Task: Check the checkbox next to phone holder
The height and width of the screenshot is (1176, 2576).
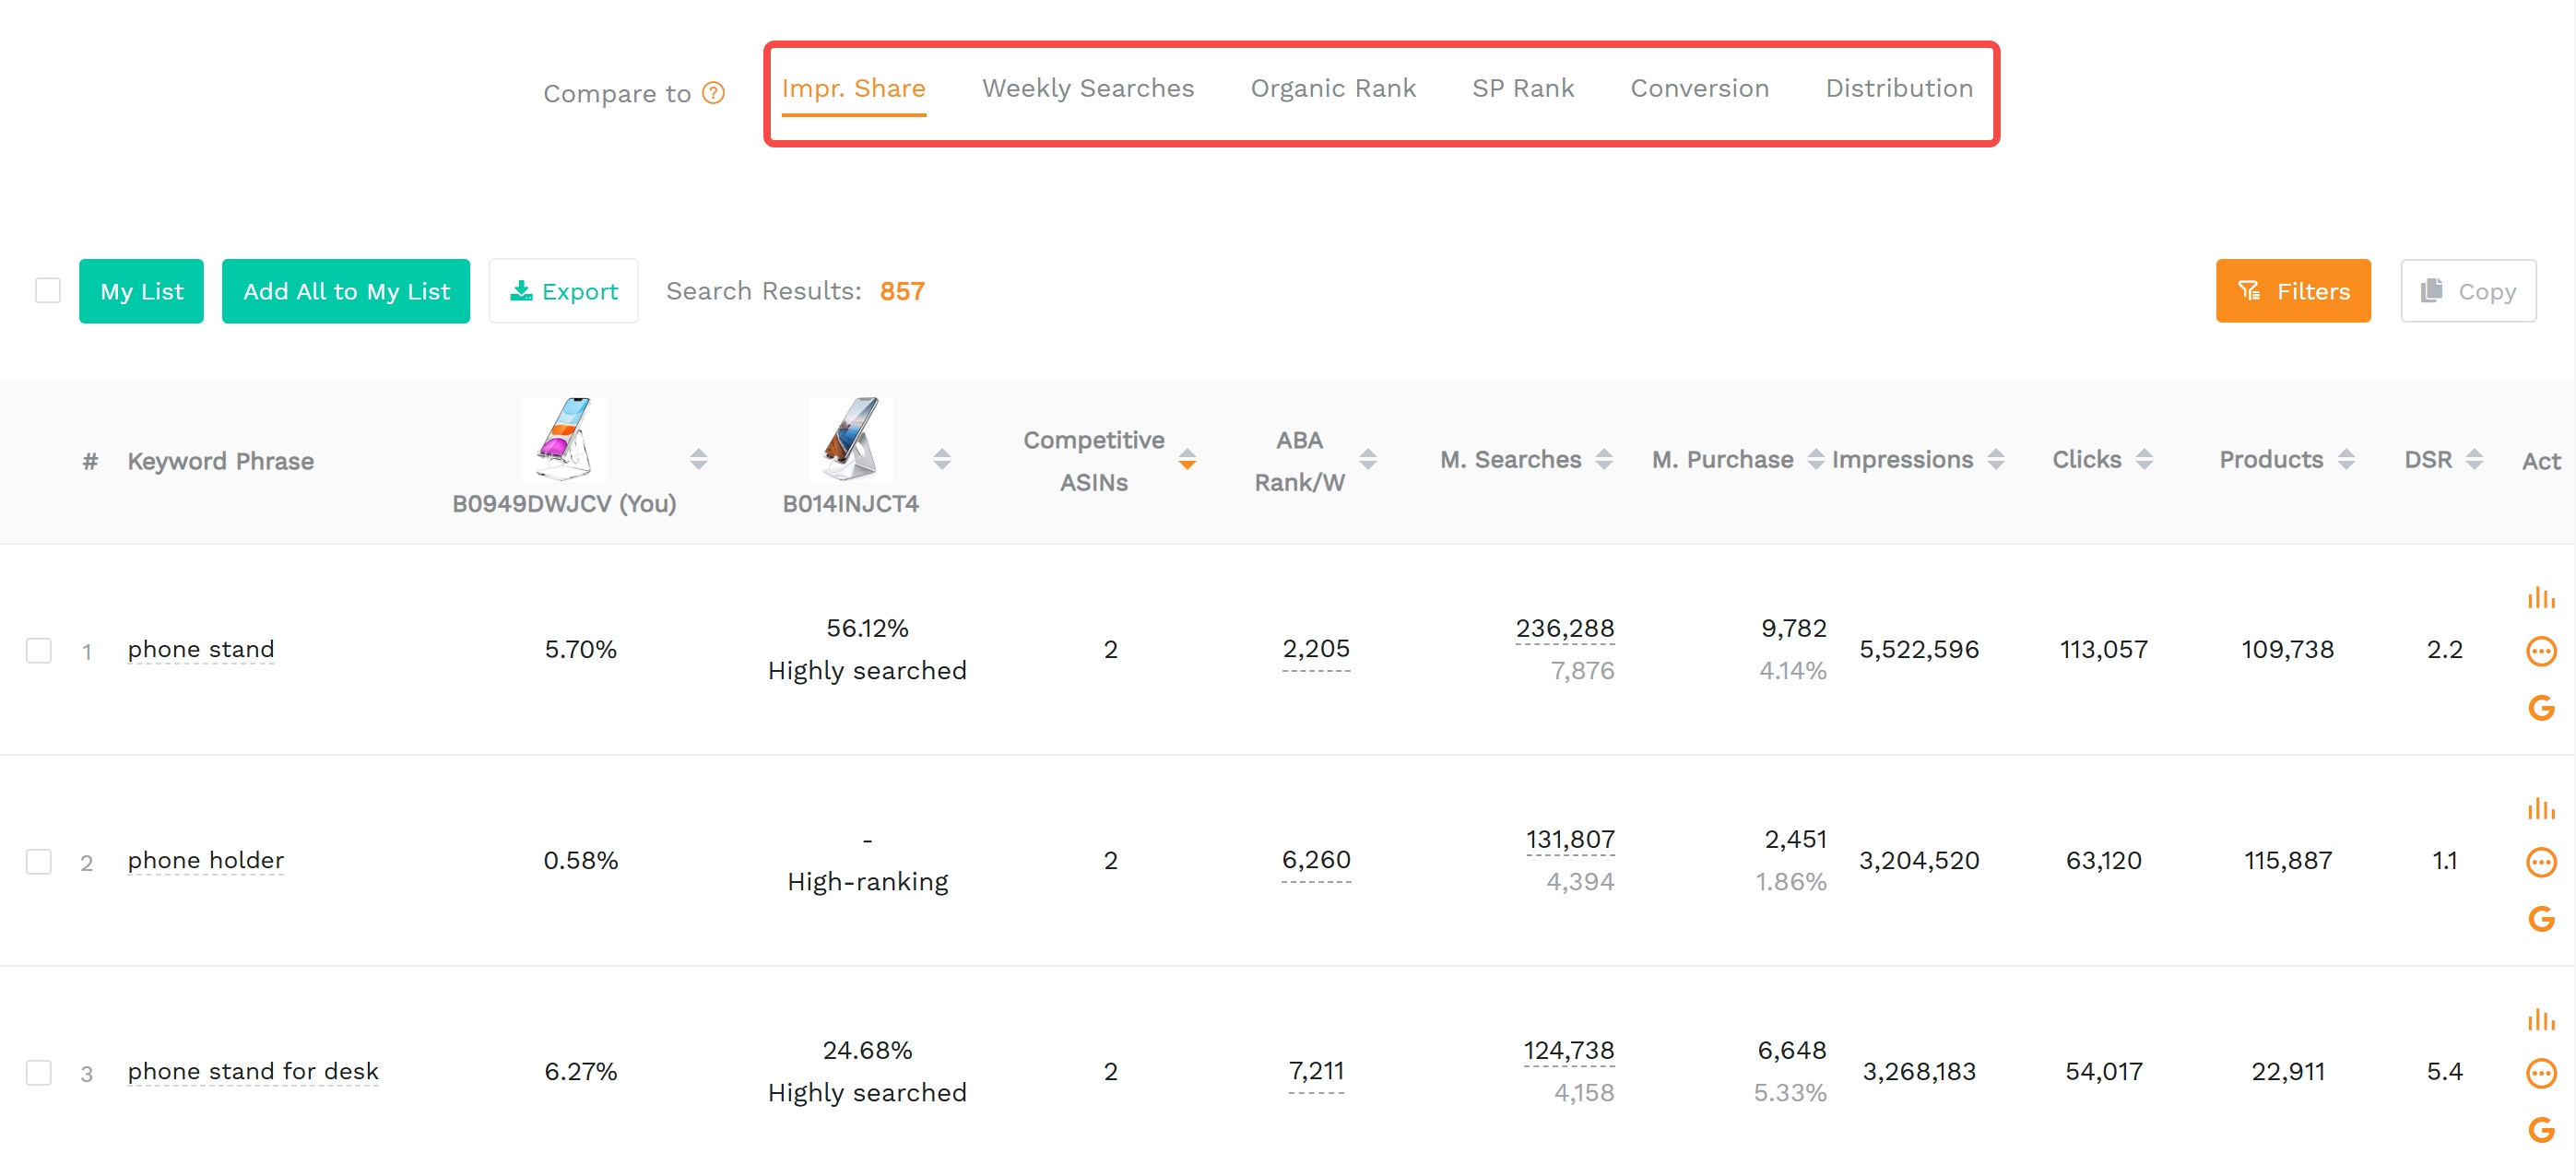Action: click(39, 861)
